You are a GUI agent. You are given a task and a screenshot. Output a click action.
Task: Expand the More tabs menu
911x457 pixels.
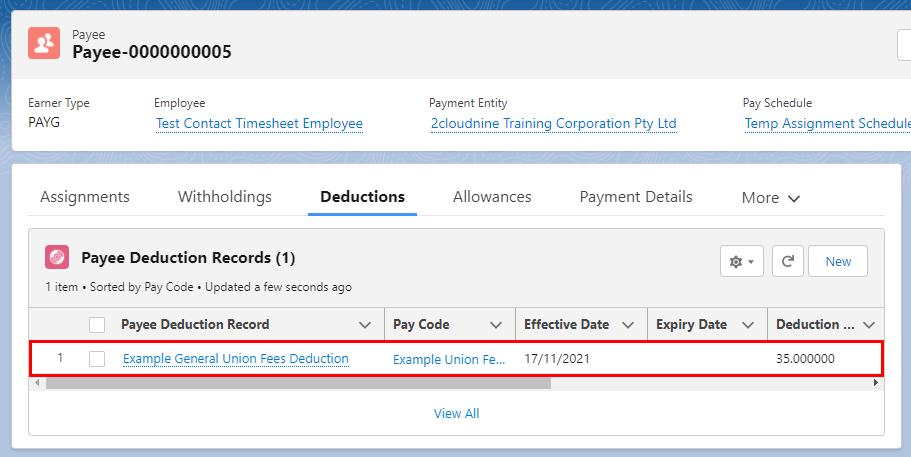click(771, 198)
